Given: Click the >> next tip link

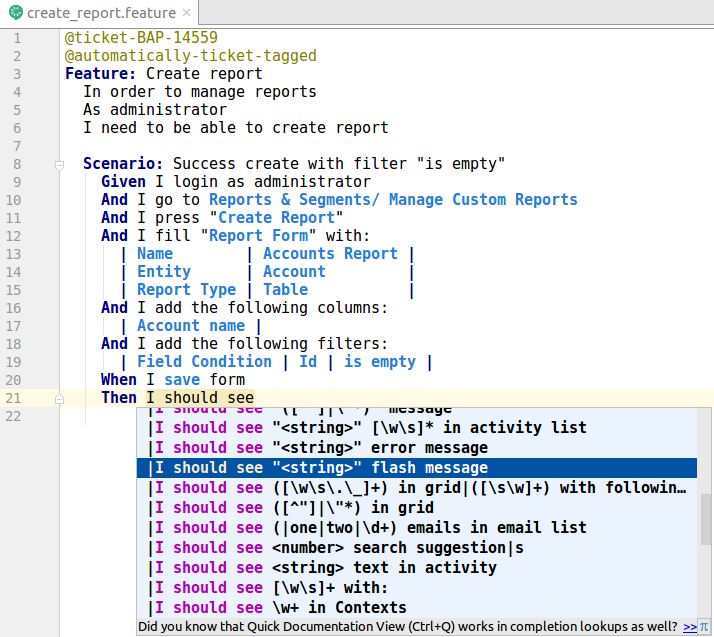Looking at the screenshot, I should [689, 627].
